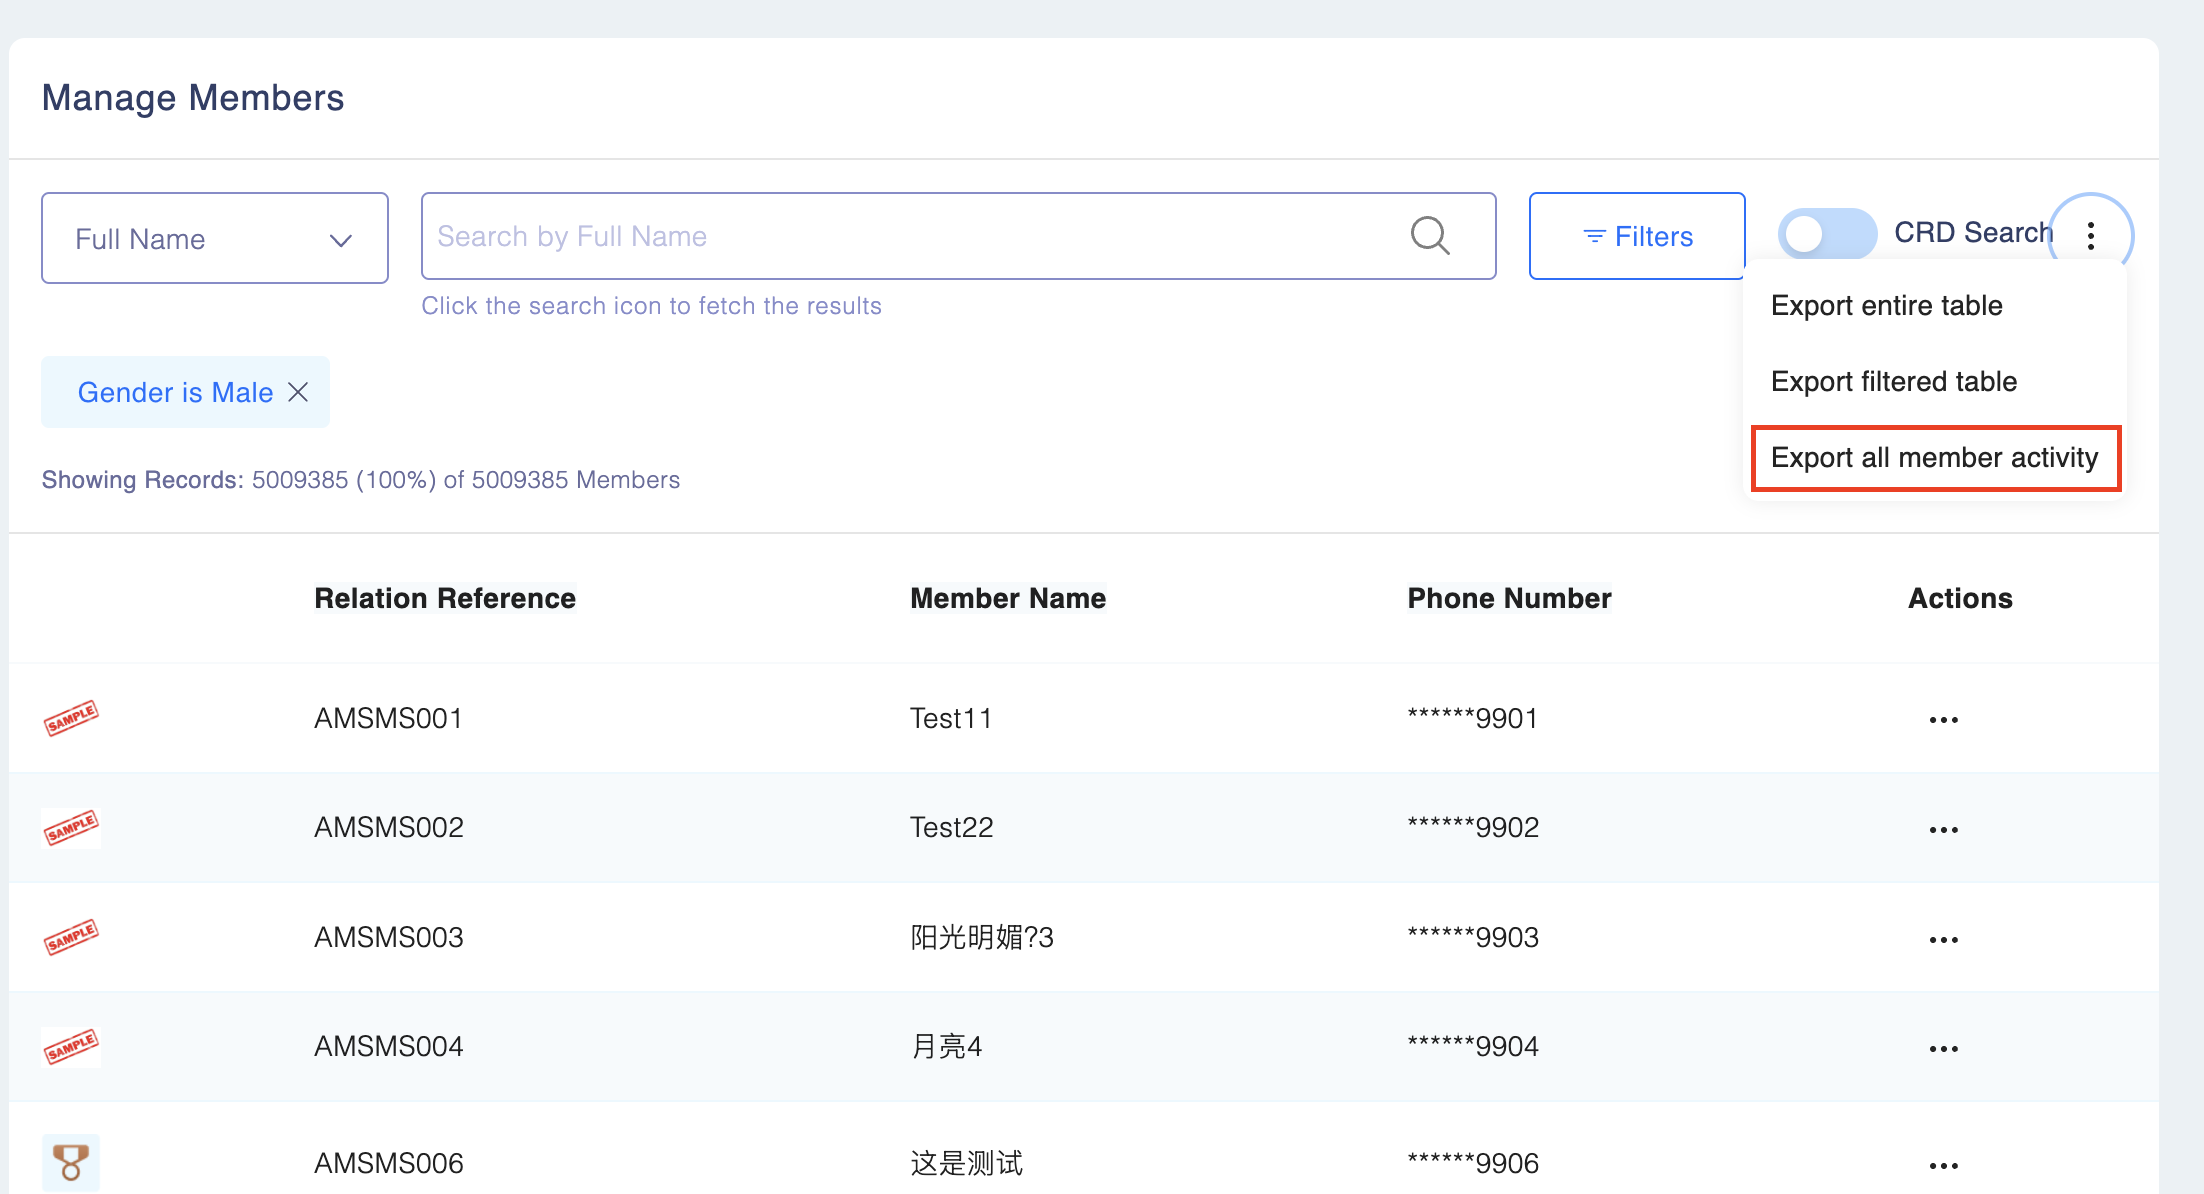Toggle the CRD Search switch

(x=1827, y=234)
